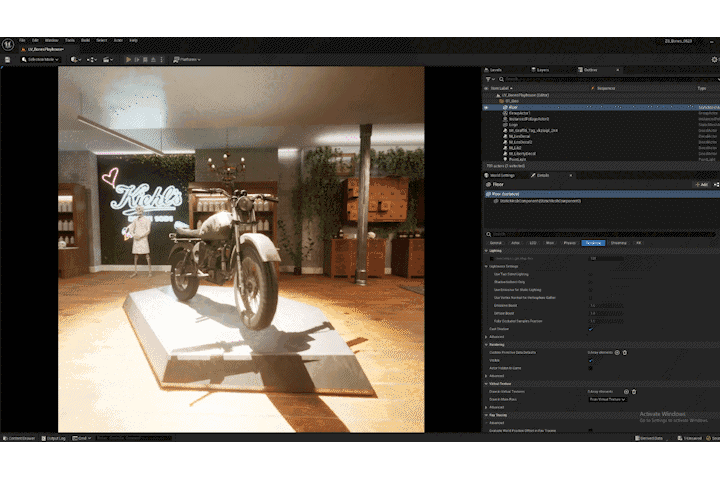The width and height of the screenshot is (720, 480).
Task: Click the Blueprint/add script icon beside Add
Action: point(716,185)
